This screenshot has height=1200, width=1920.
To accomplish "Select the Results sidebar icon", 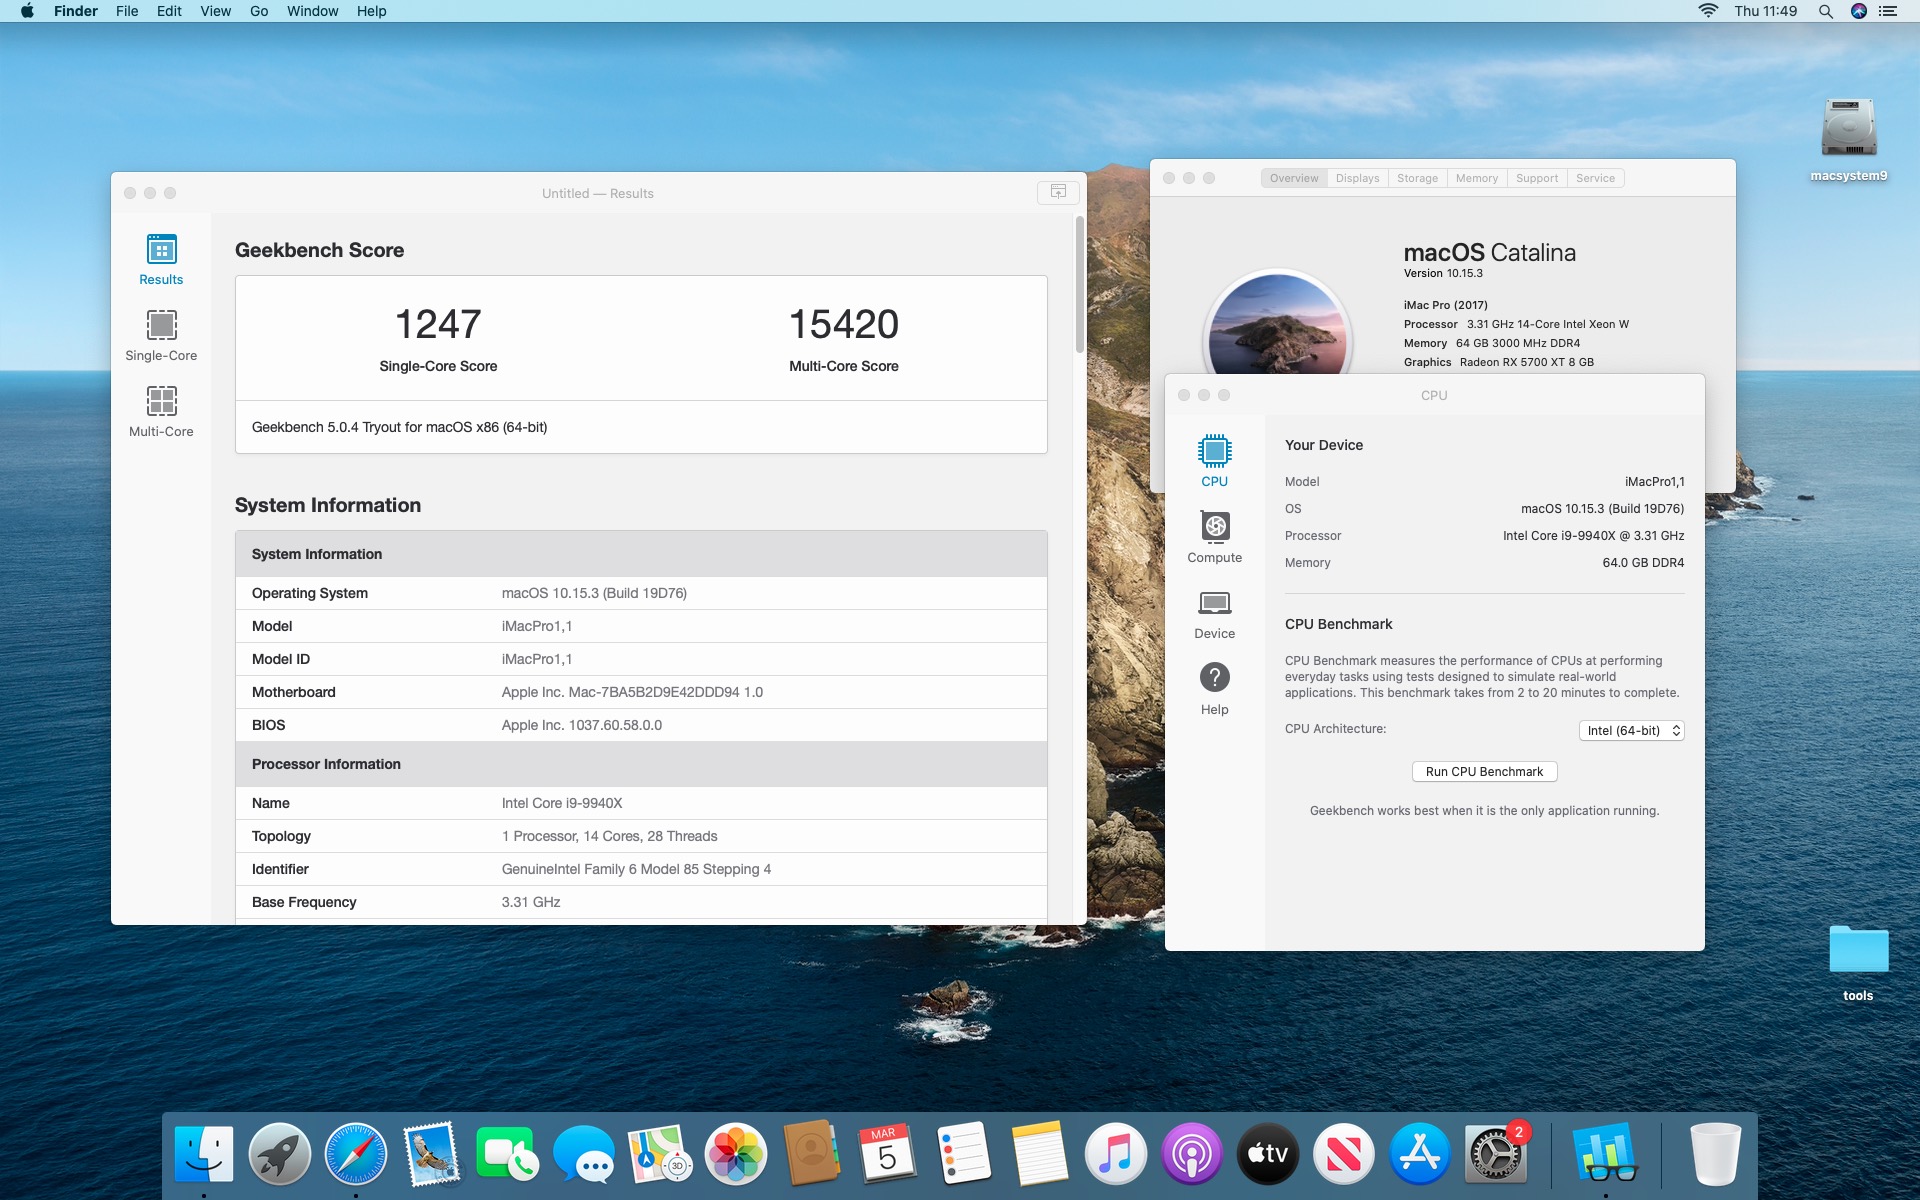I will pos(161,258).
